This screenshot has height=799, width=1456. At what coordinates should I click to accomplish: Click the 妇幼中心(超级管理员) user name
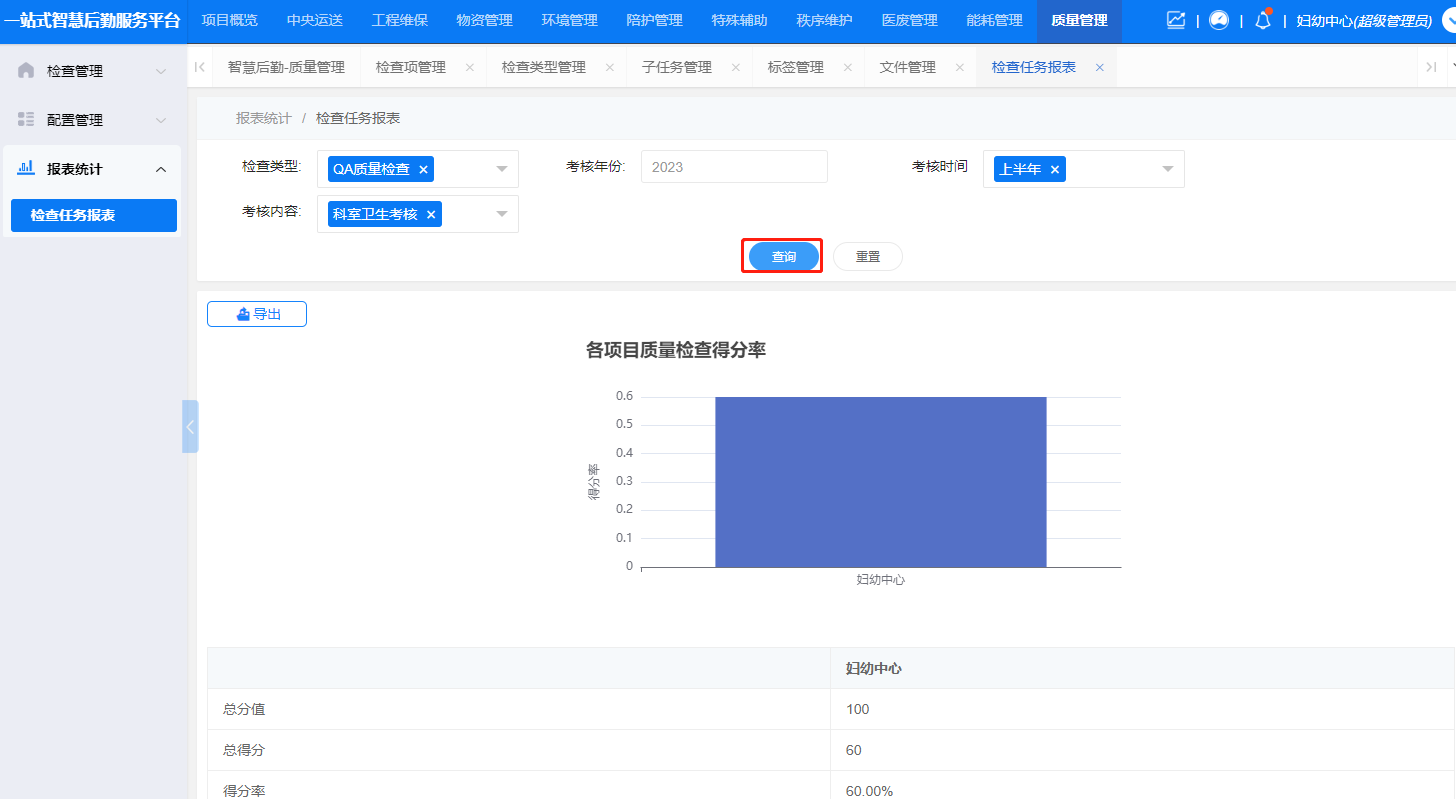1364,21
